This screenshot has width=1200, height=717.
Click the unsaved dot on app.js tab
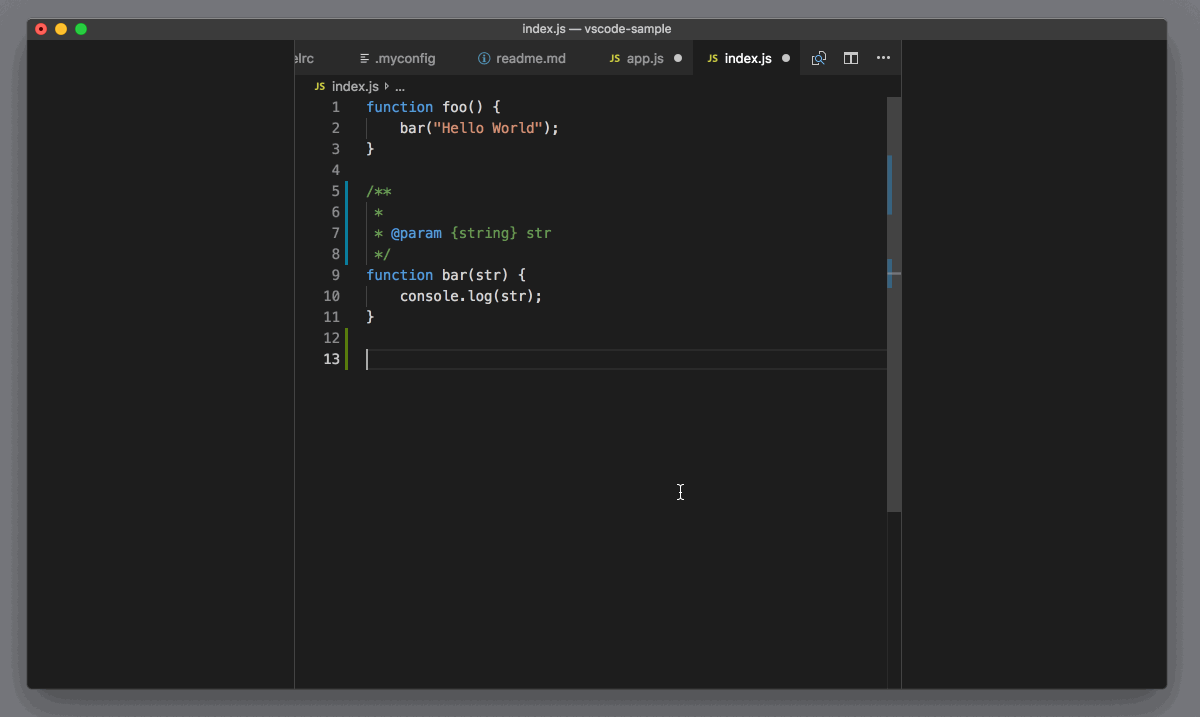click(678, 58)
